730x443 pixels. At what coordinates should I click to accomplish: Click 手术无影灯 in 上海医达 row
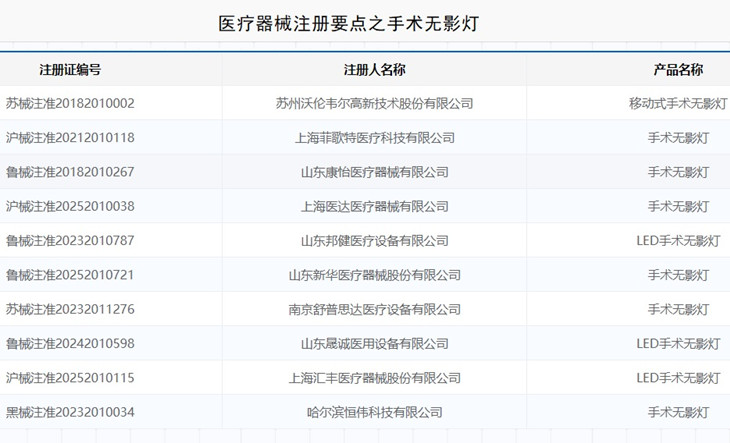[x=678, y=206]
